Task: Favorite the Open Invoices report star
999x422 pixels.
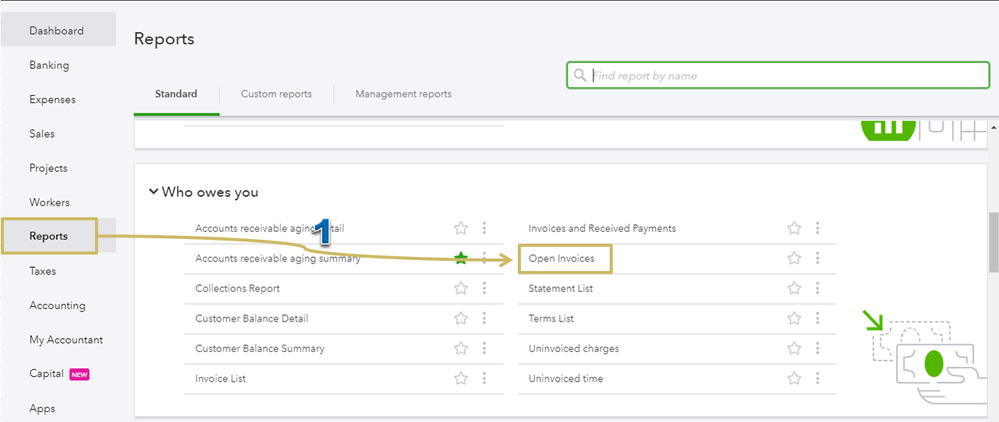Action: (794, 258)
